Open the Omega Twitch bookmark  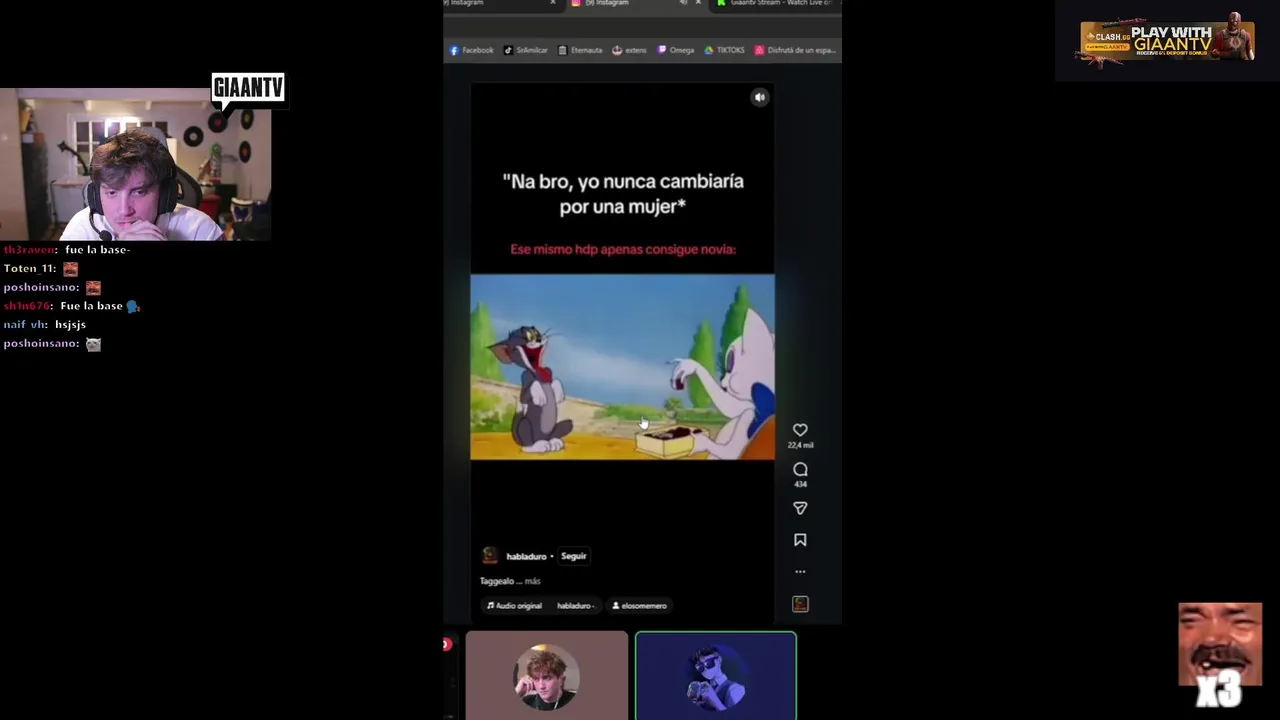tap(676, 50)
